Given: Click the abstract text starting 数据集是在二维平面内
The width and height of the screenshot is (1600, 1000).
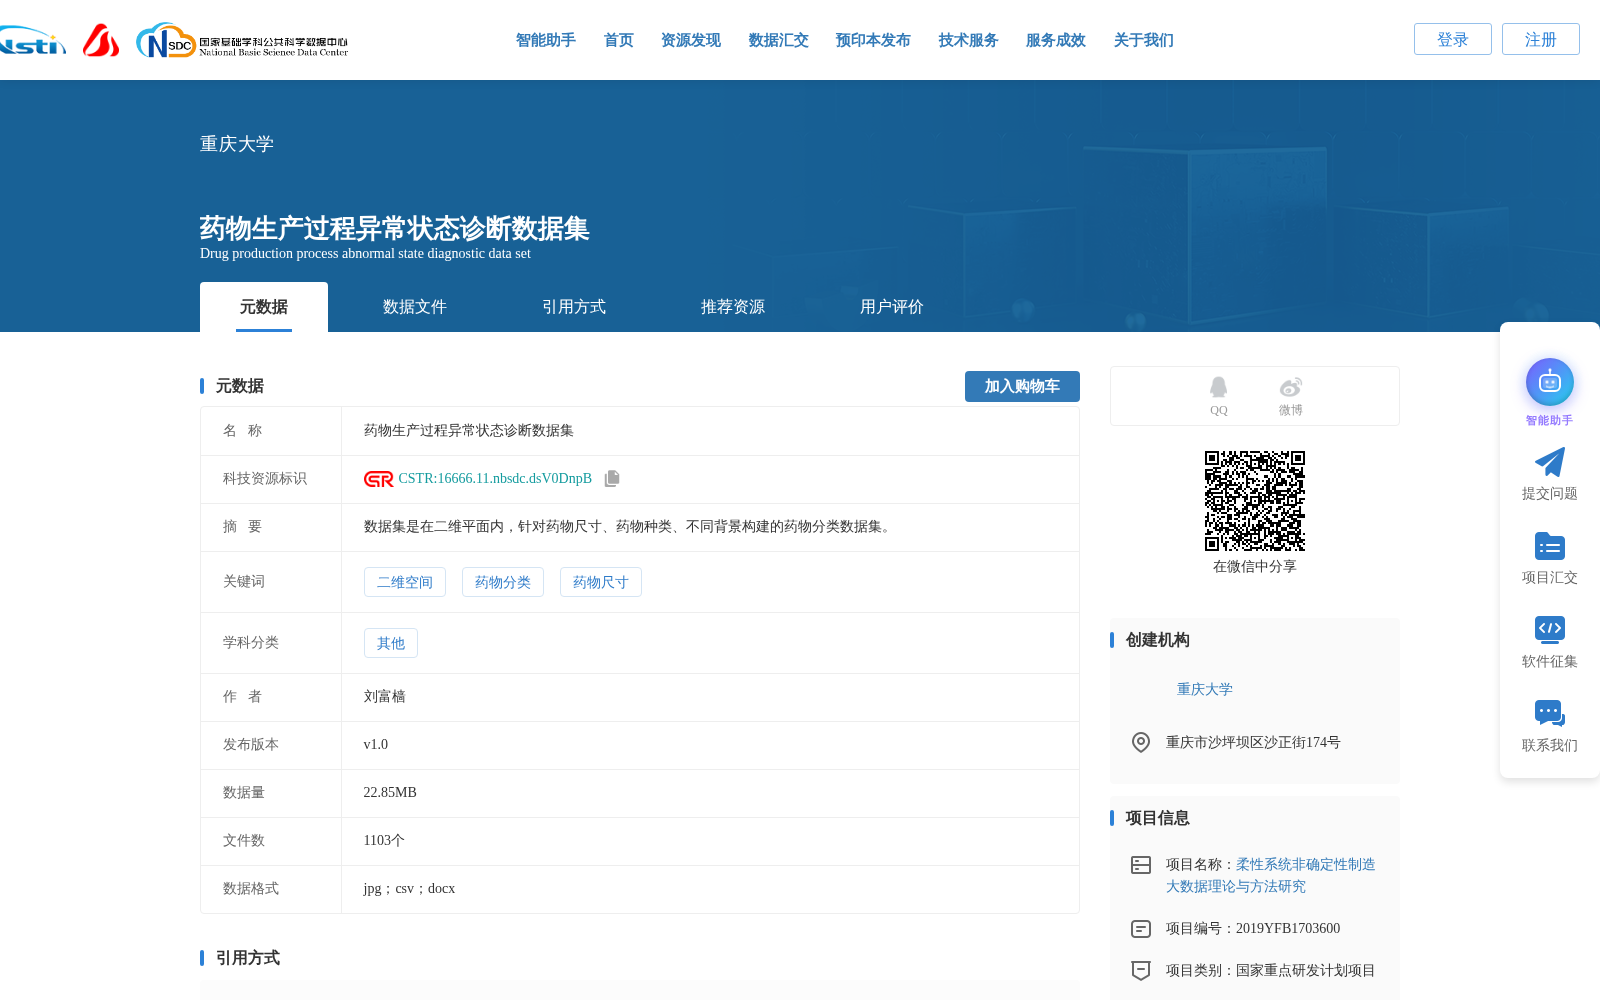Looking at the screenshot, I should coord(629,527).
